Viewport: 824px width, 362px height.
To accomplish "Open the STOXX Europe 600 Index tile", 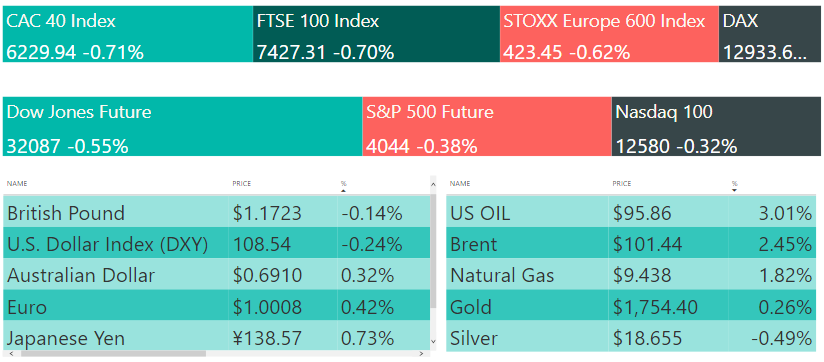I will tap(609, 34).
